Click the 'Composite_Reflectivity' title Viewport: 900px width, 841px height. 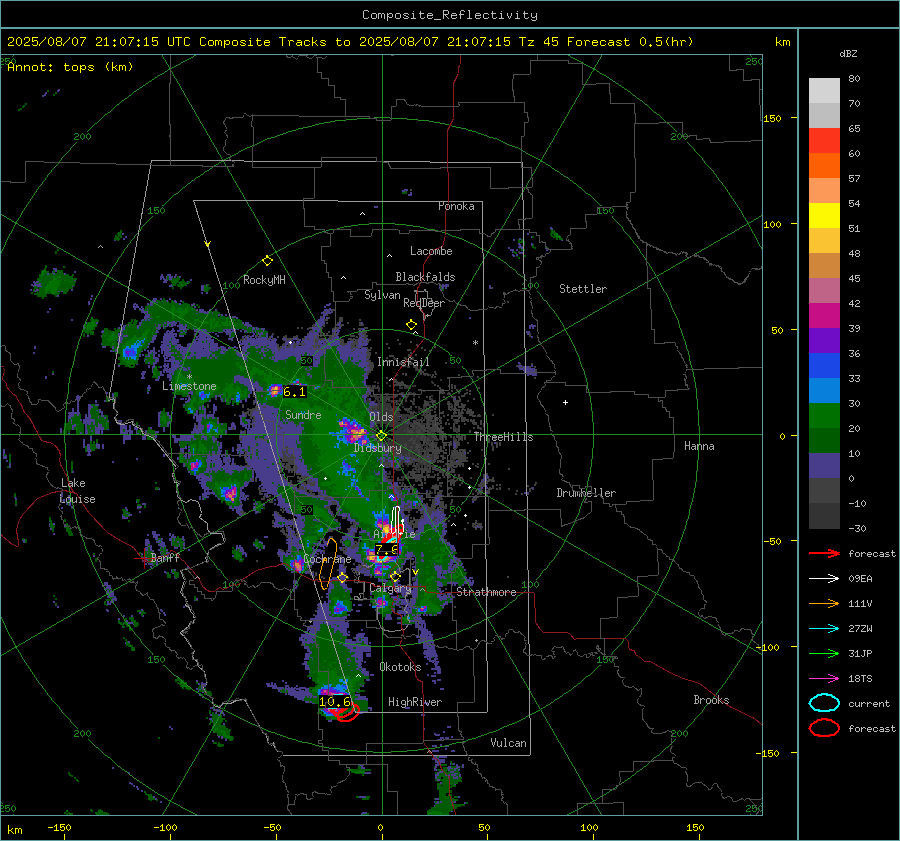pyautogui.click(x=450, y=15)
